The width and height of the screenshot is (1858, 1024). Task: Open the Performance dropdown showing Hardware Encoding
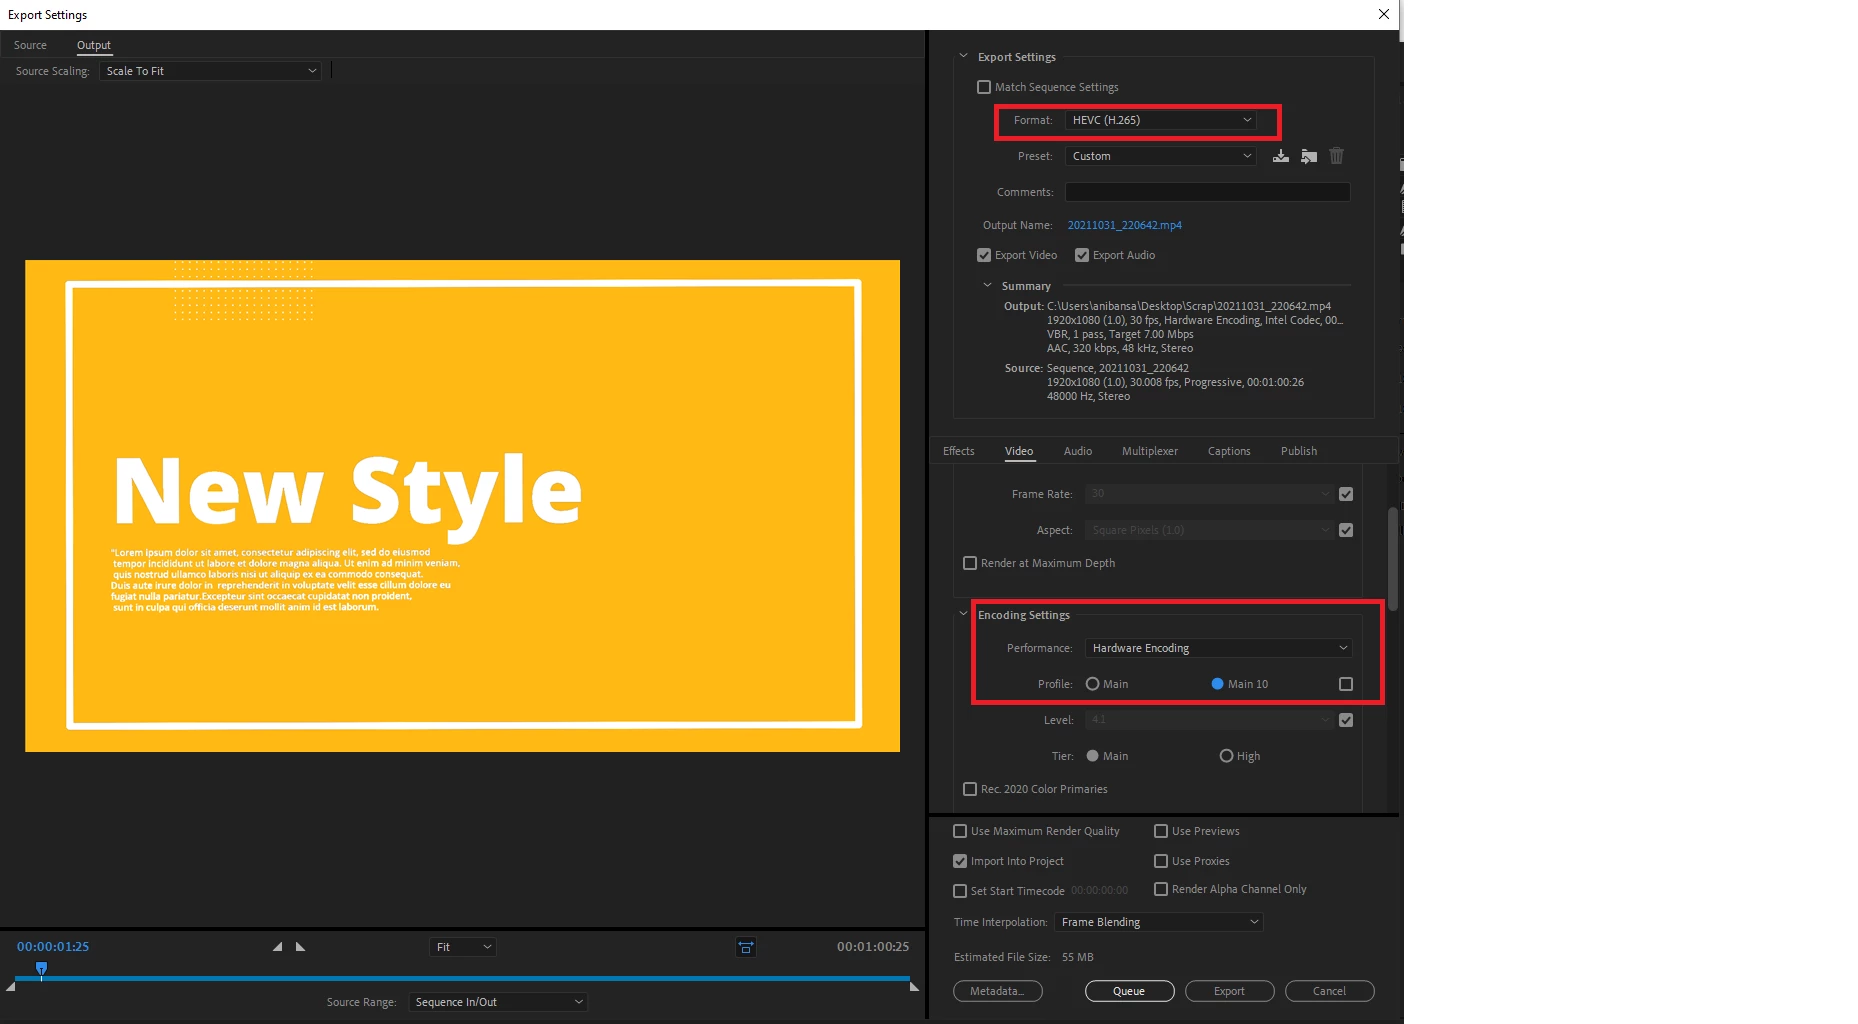(1219, 648)
